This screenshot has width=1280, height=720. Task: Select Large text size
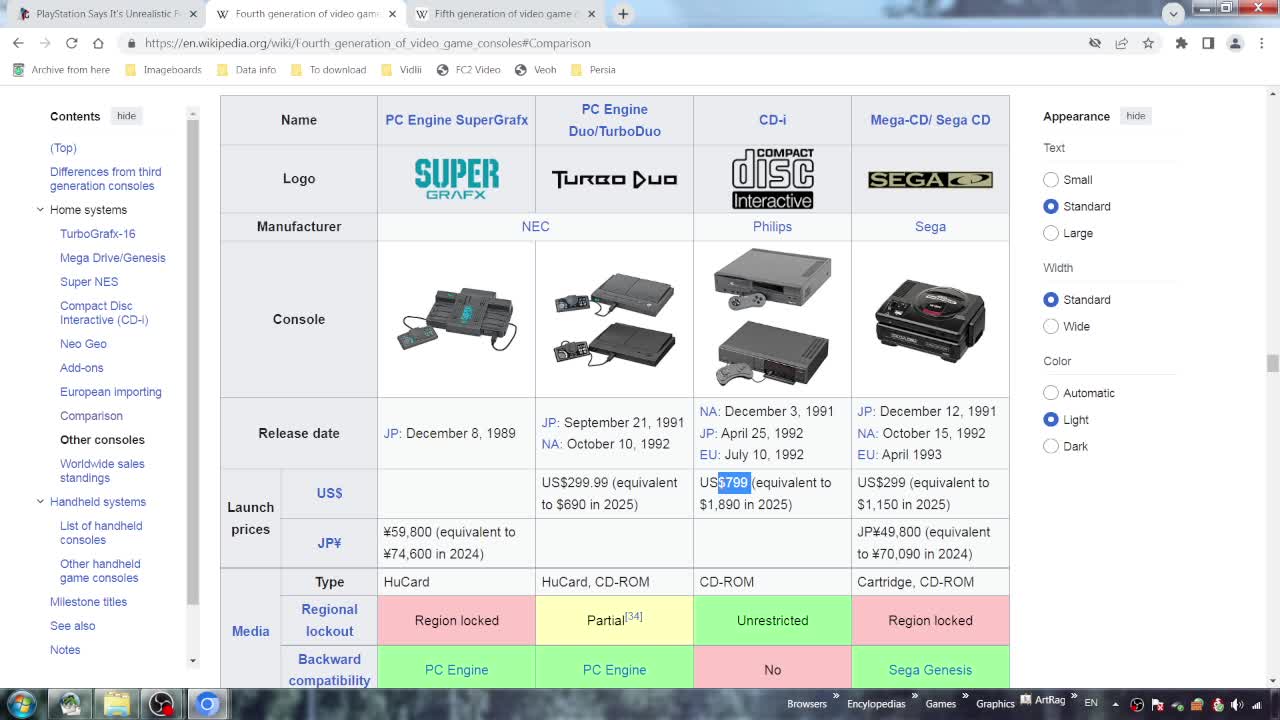pyautogui.click(x=1051, y=233)
